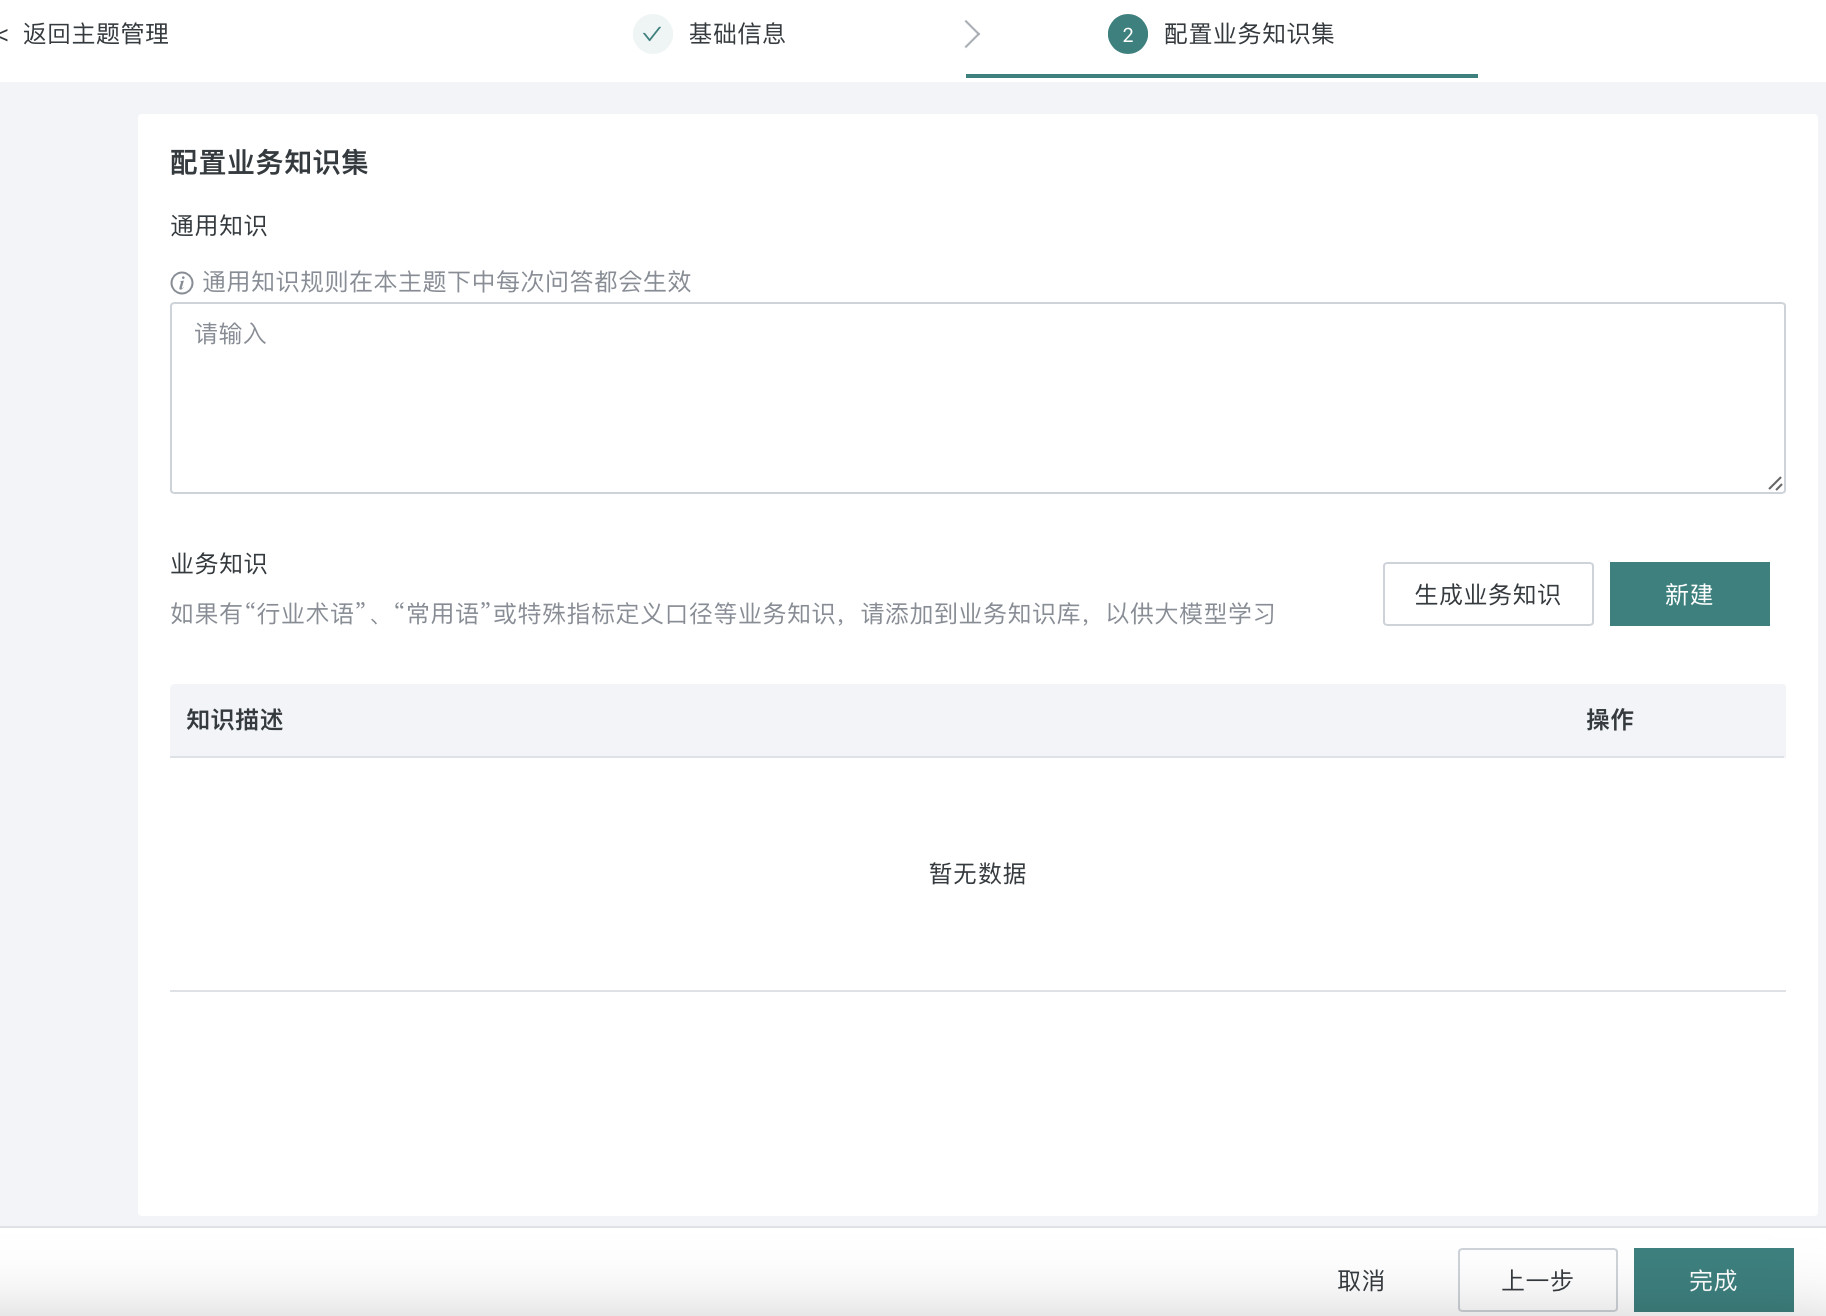Click the 知识描述 column header
The width and height of the screenshot is (1826, 1316).
pos(235,720)
